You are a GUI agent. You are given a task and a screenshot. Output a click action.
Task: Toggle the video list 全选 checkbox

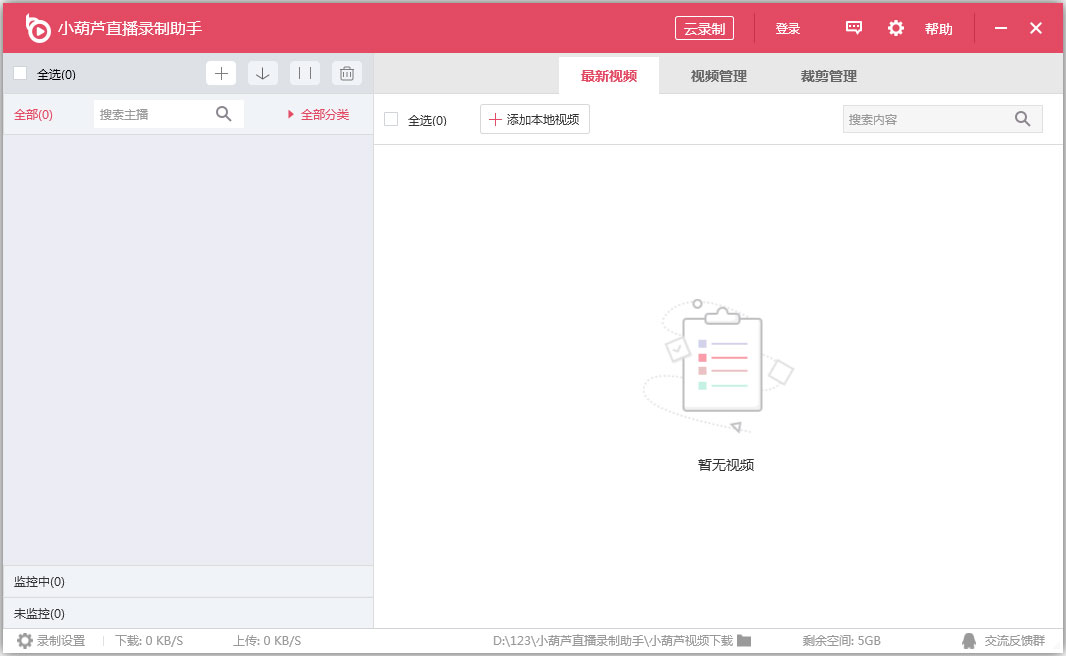tap(391, 120)
